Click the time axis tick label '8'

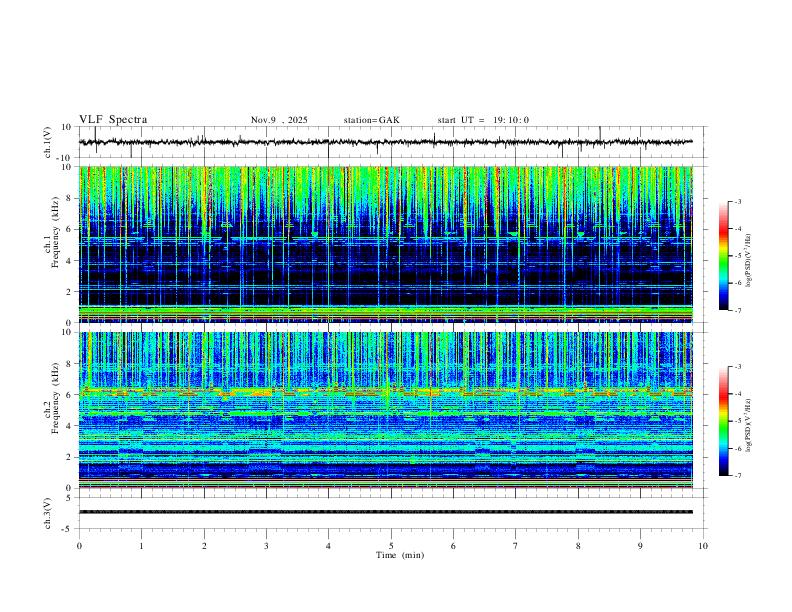coord(578,546)
